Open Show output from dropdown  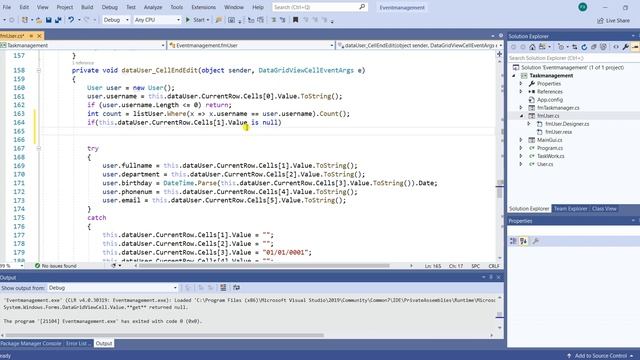(x=113, y=288)
